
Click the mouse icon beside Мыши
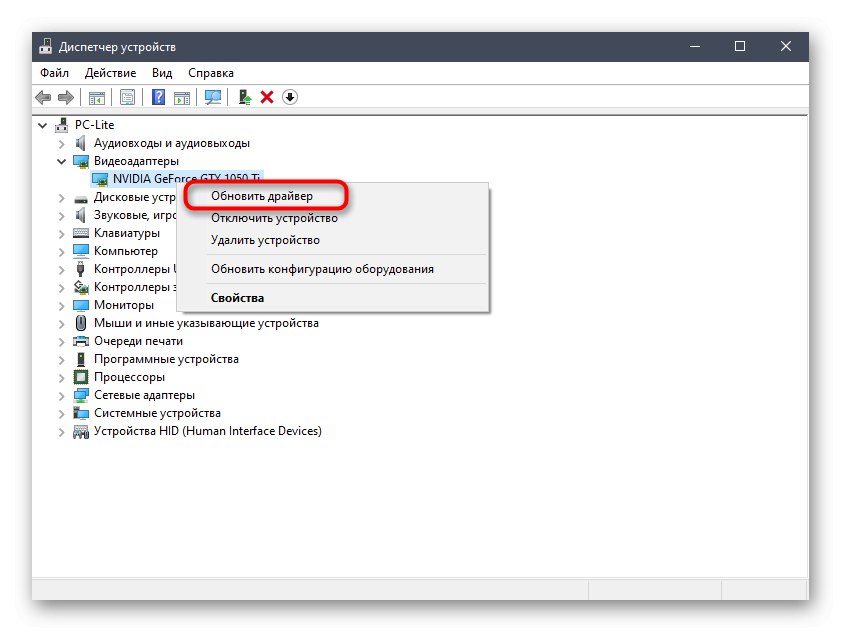81,323
